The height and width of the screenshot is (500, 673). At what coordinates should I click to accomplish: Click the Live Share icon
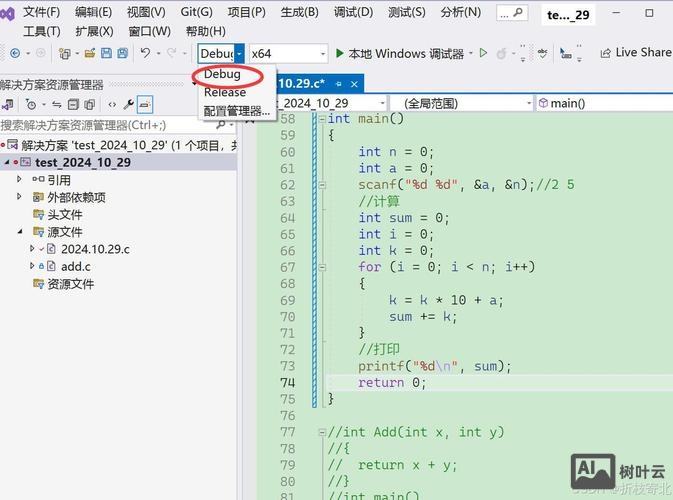(605, 53)
